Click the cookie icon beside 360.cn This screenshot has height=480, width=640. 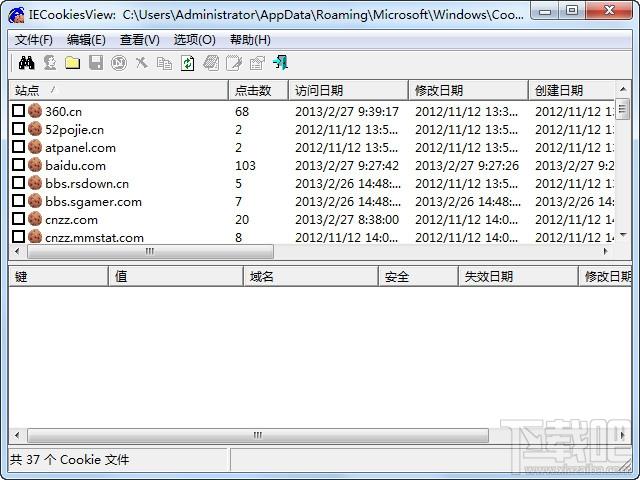[35, 111]
